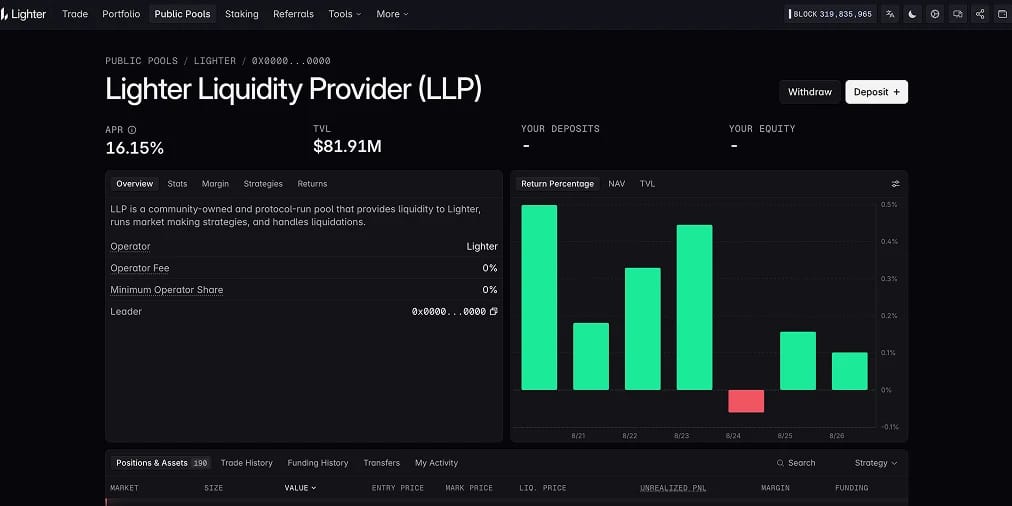Open the Referrals page
The image size is (1012, 506).
(x=293, y=14)
